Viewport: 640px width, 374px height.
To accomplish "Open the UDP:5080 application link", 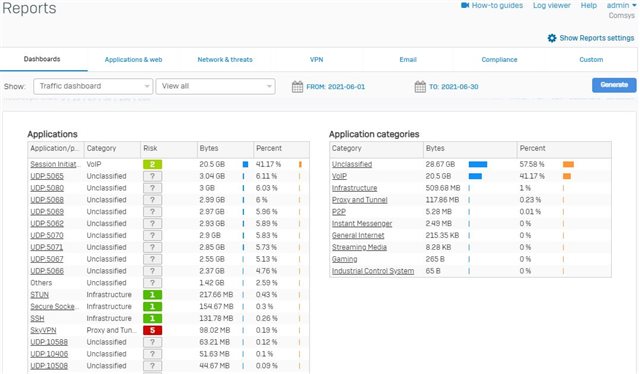I will click(47, 188).
